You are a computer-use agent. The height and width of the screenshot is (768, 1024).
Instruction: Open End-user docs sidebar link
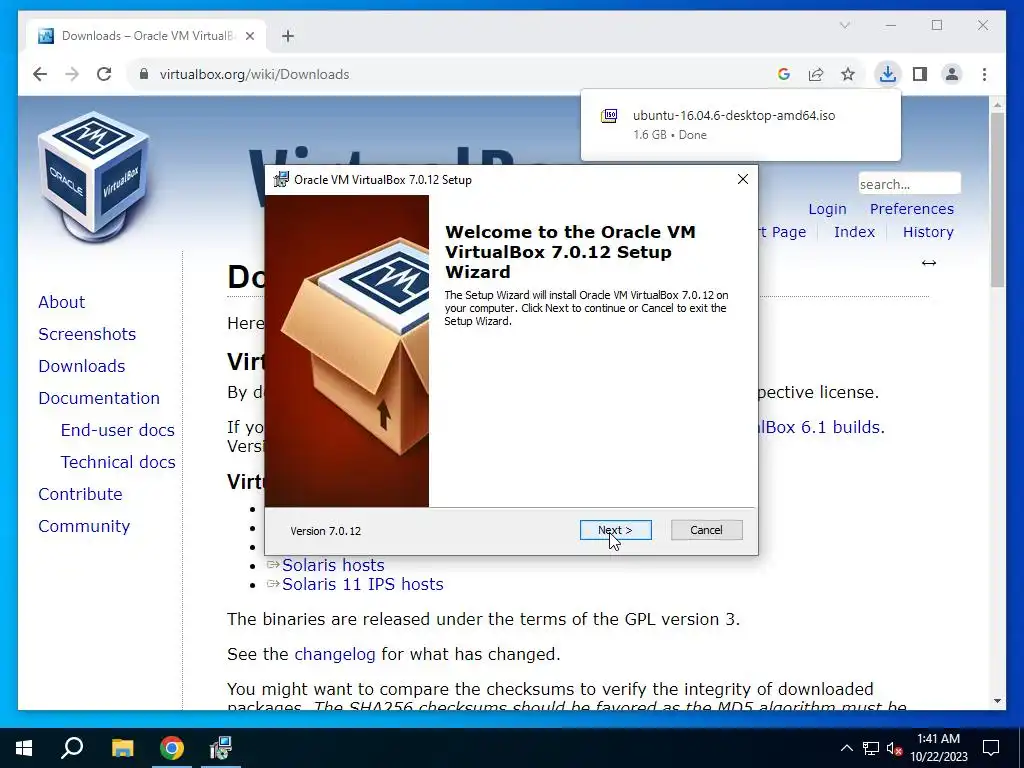click(x=118, y=430)
